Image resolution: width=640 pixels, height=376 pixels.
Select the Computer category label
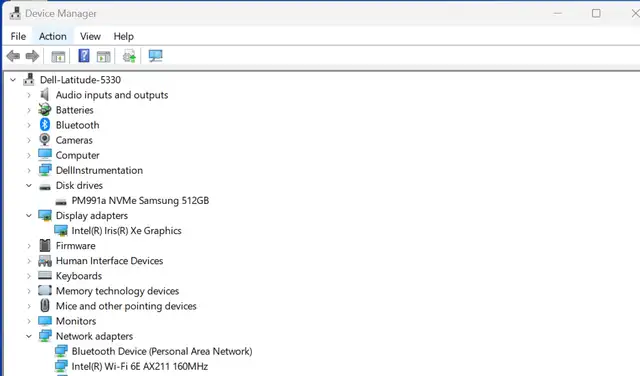(x=78, y=155)
